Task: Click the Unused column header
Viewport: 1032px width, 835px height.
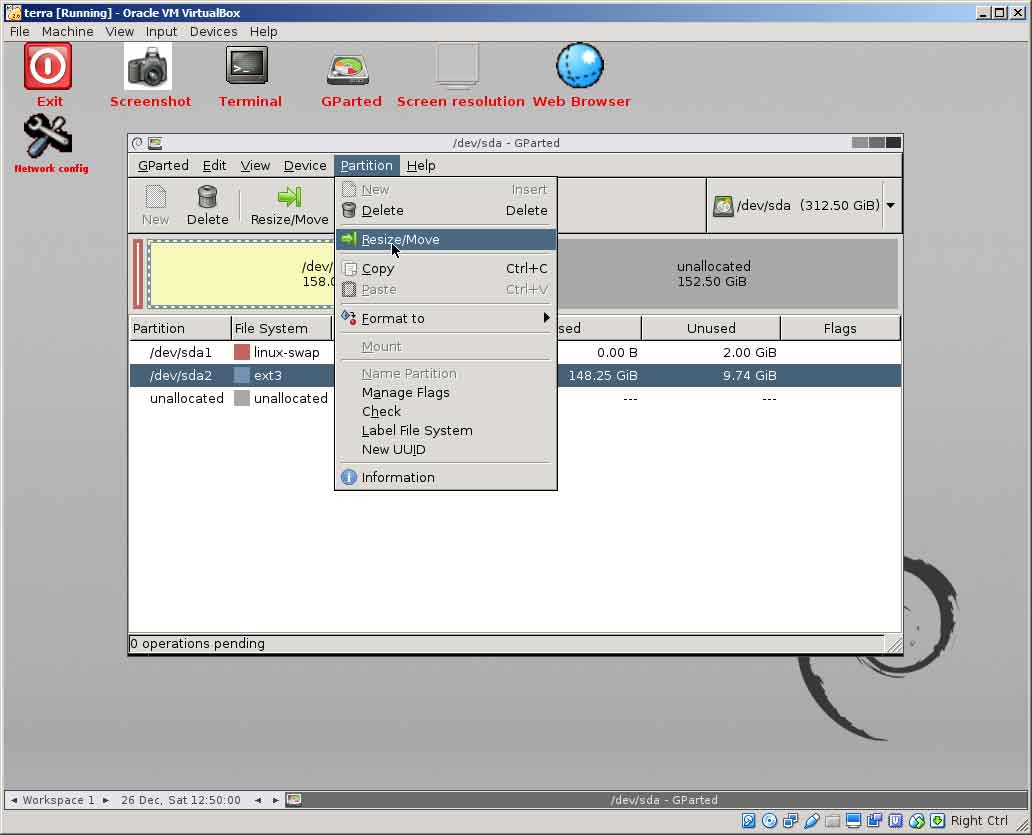Action: [x=711, y=328]
